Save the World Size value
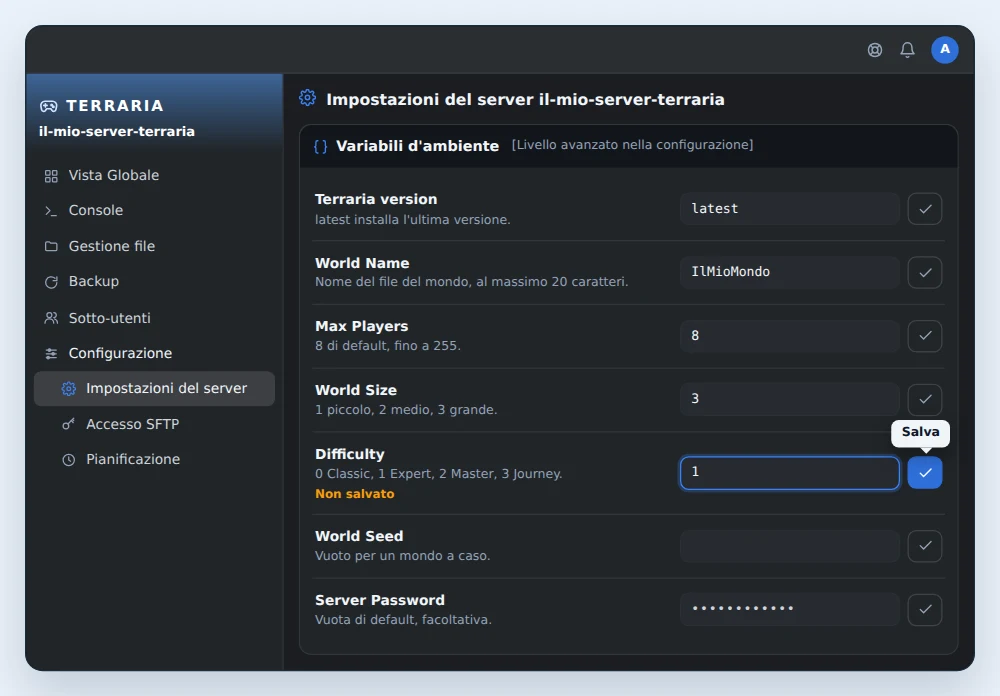Screen dimensions: 1000x696 coord(925,399)
